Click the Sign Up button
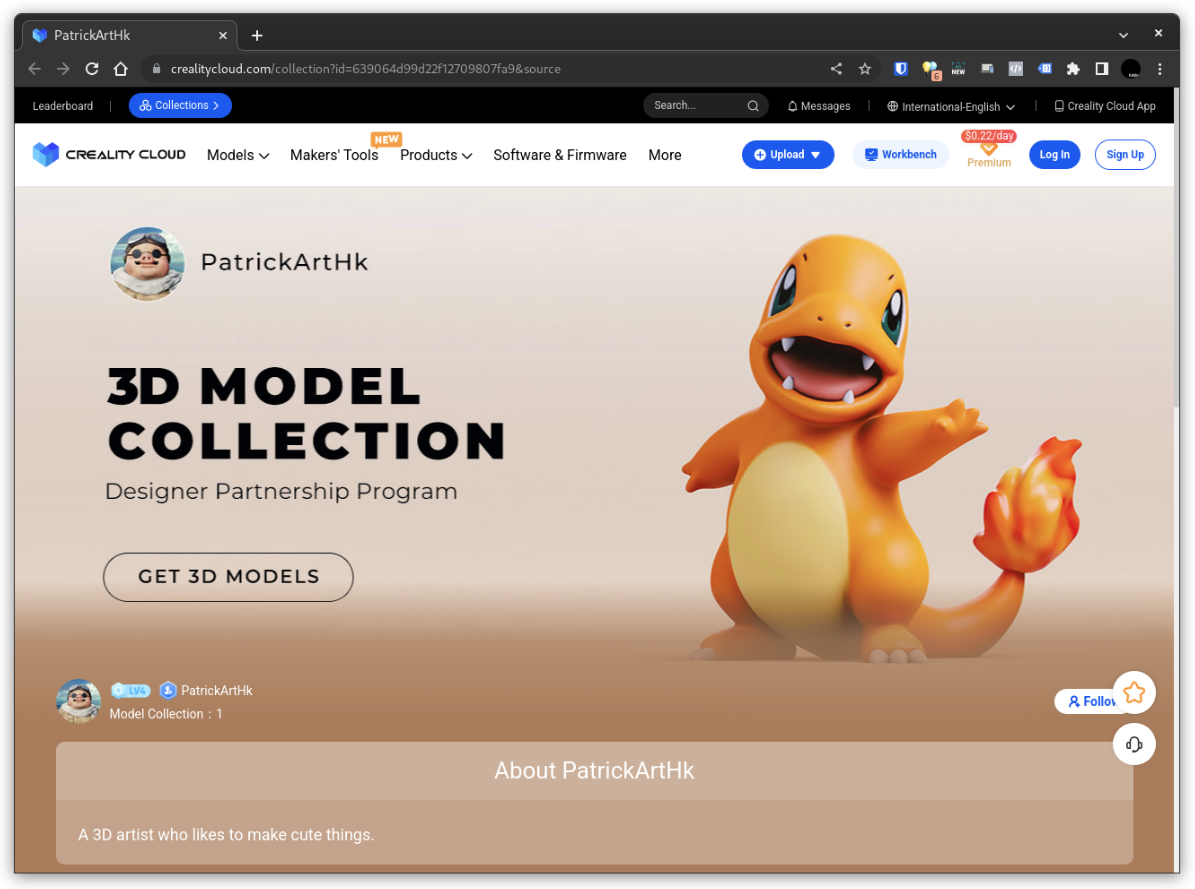Screen dimensions: 1195x889 pos(1125,154)
